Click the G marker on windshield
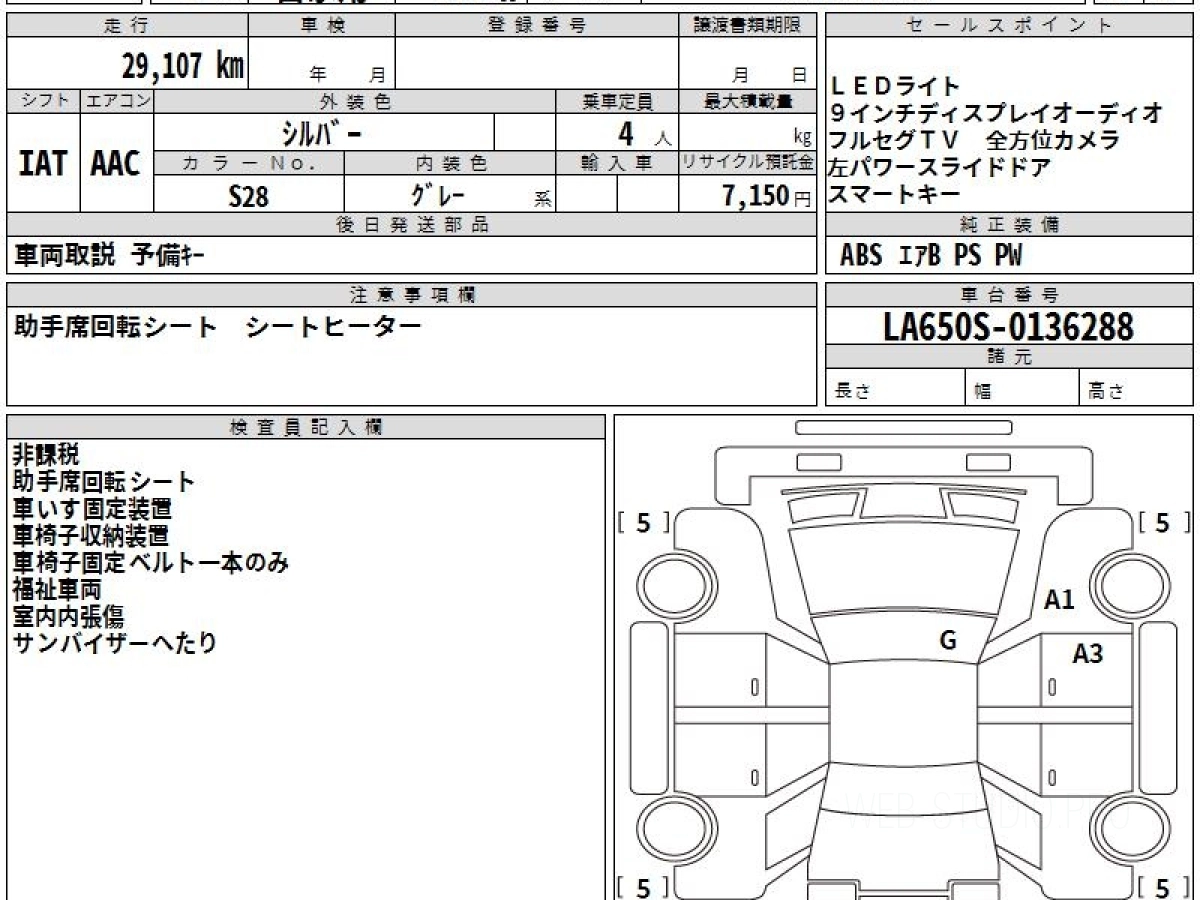Viewport: 1200px width, 900px height. 948,641
